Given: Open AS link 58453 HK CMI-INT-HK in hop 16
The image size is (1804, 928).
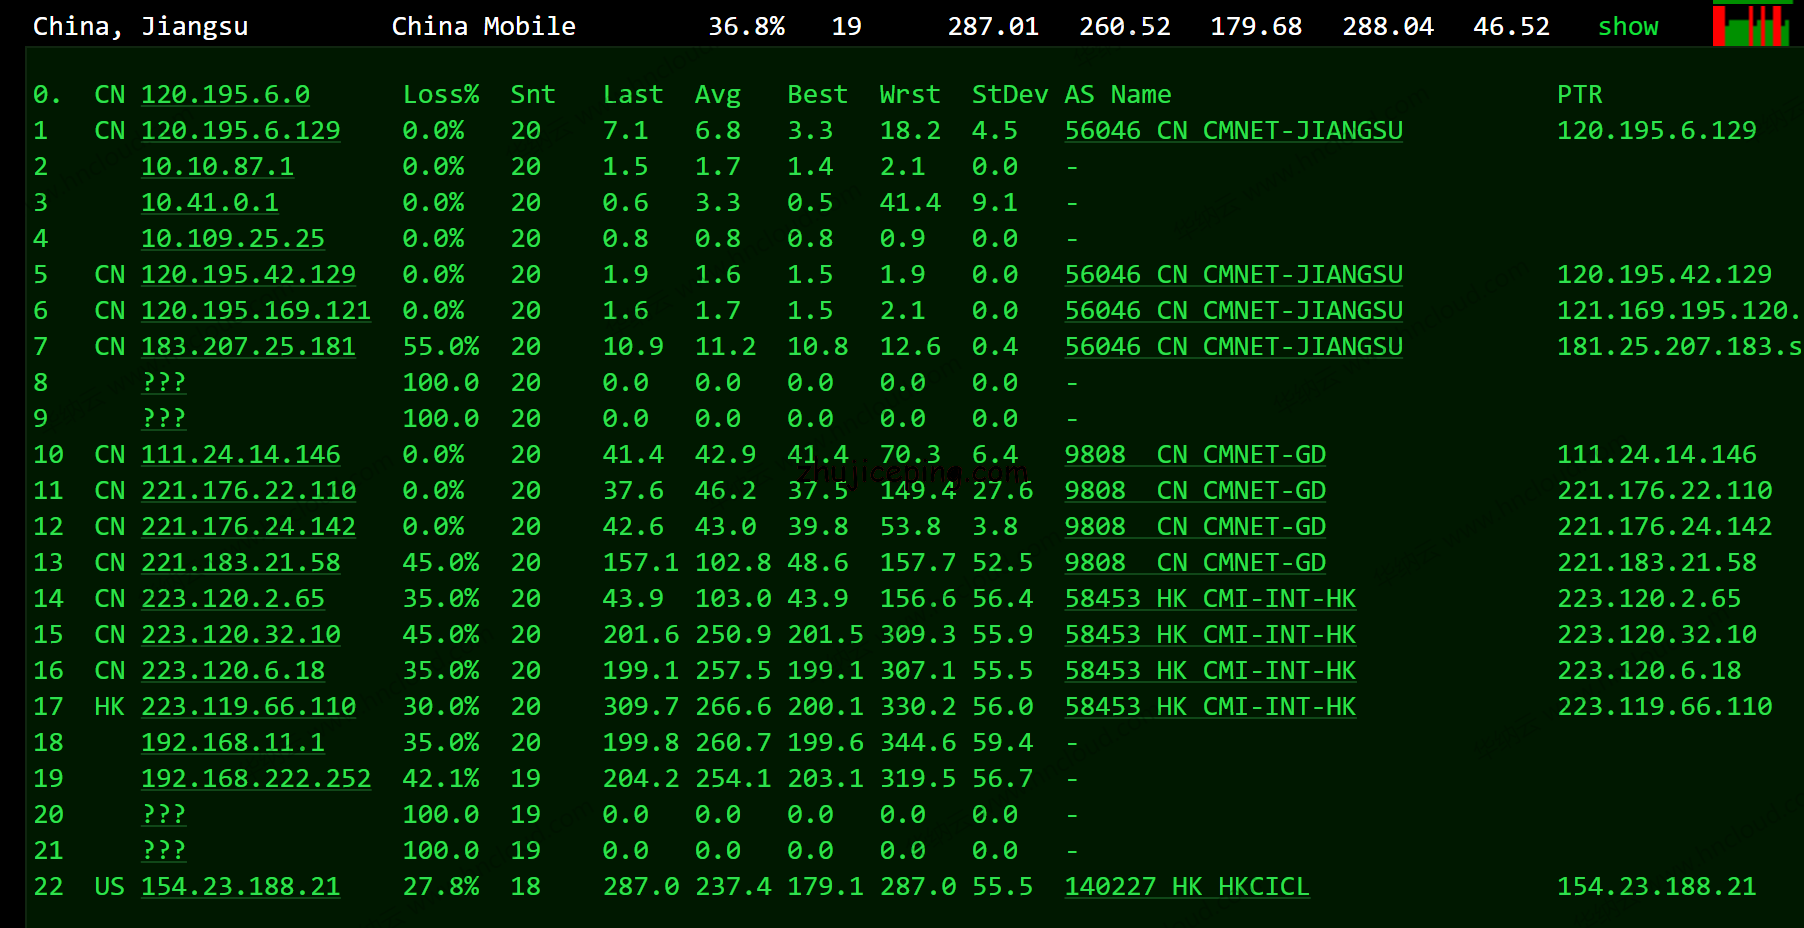Looking at the screenshot, I should point(1210,671).
